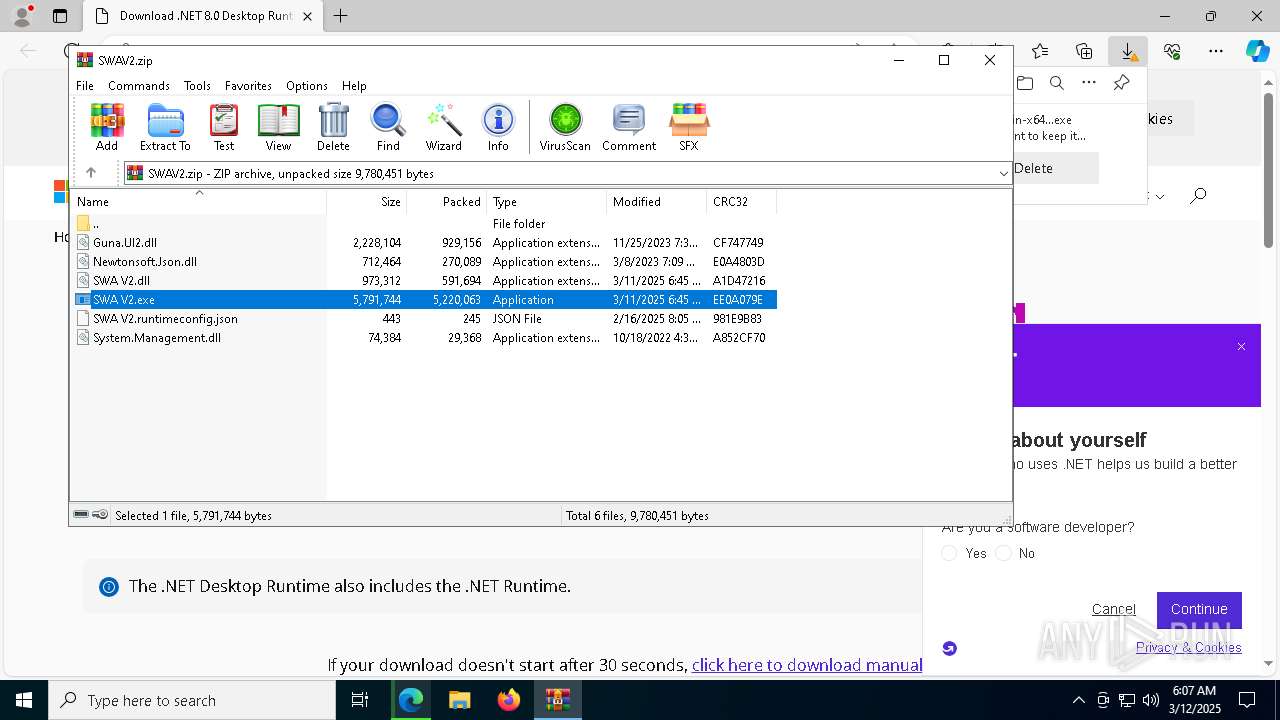This screenshot has width=1280, height=720.
Task: Open File Explorer from taskbar
Action: pyautogui.click(x=459, y=700)
